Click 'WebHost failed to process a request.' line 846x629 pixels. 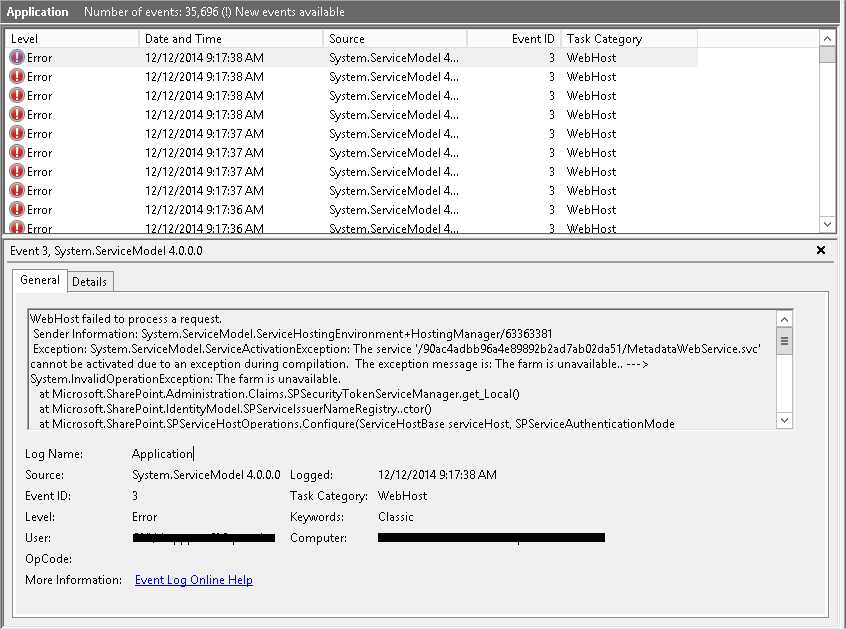(126, 319)
